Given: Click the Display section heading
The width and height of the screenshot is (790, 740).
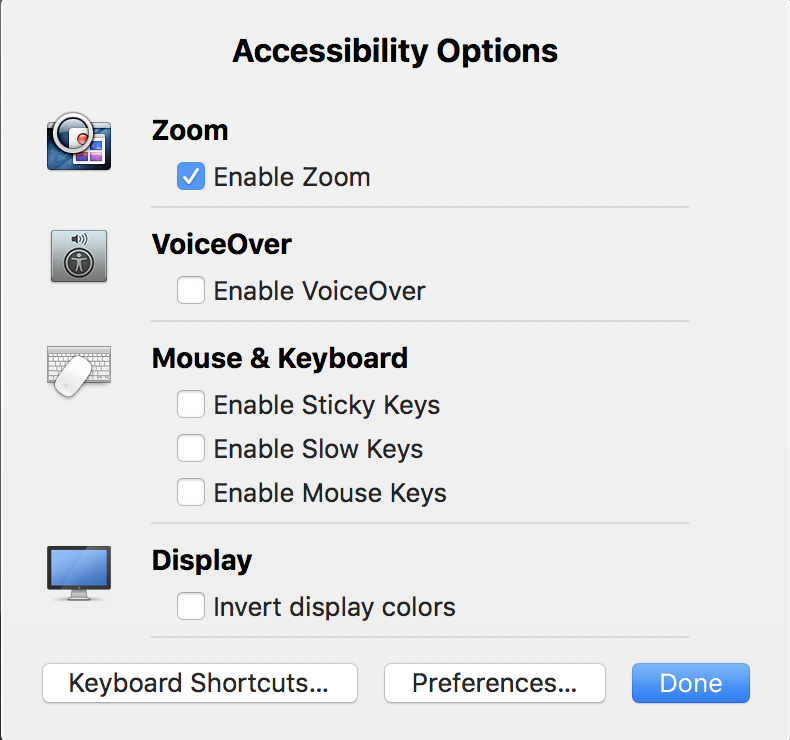Looking at the screenshot, I should pos(201,560).
